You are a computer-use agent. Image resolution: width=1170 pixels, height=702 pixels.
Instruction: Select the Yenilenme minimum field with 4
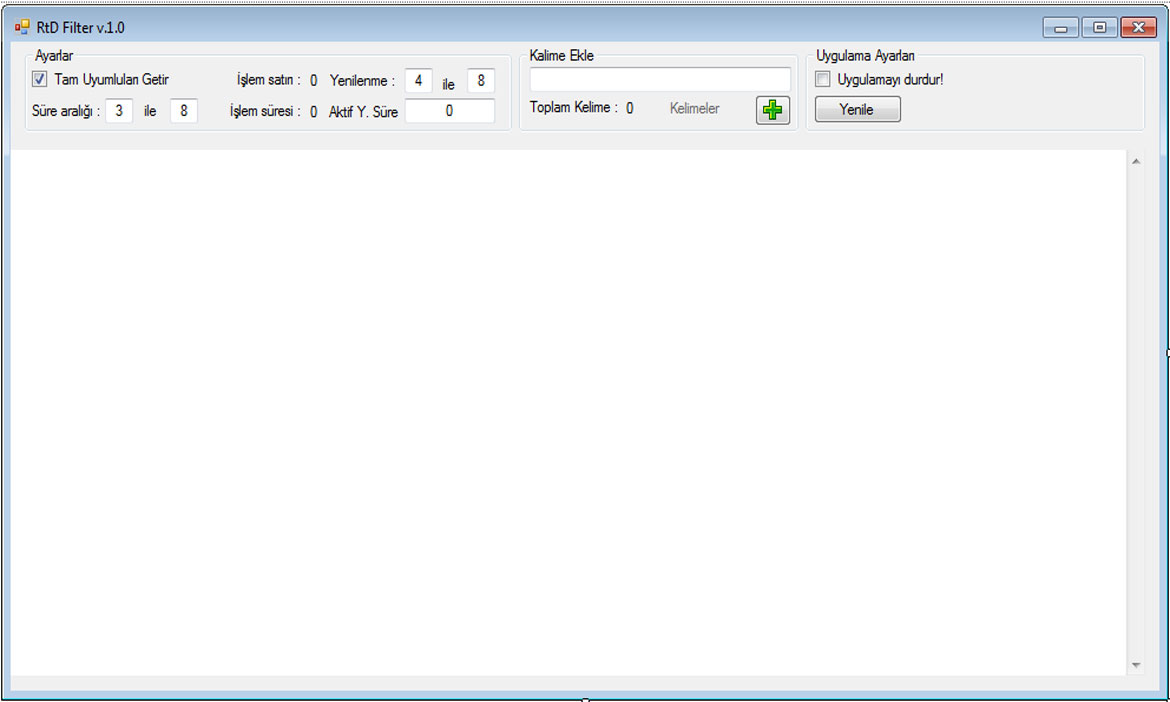[x=419, y=81]
